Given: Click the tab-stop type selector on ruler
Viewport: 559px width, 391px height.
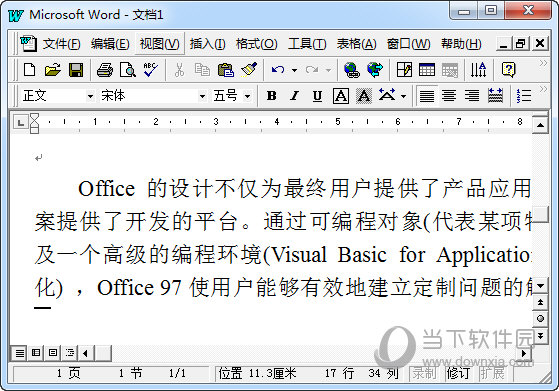Looking at the screenshot, I should [x=20, y=123].
